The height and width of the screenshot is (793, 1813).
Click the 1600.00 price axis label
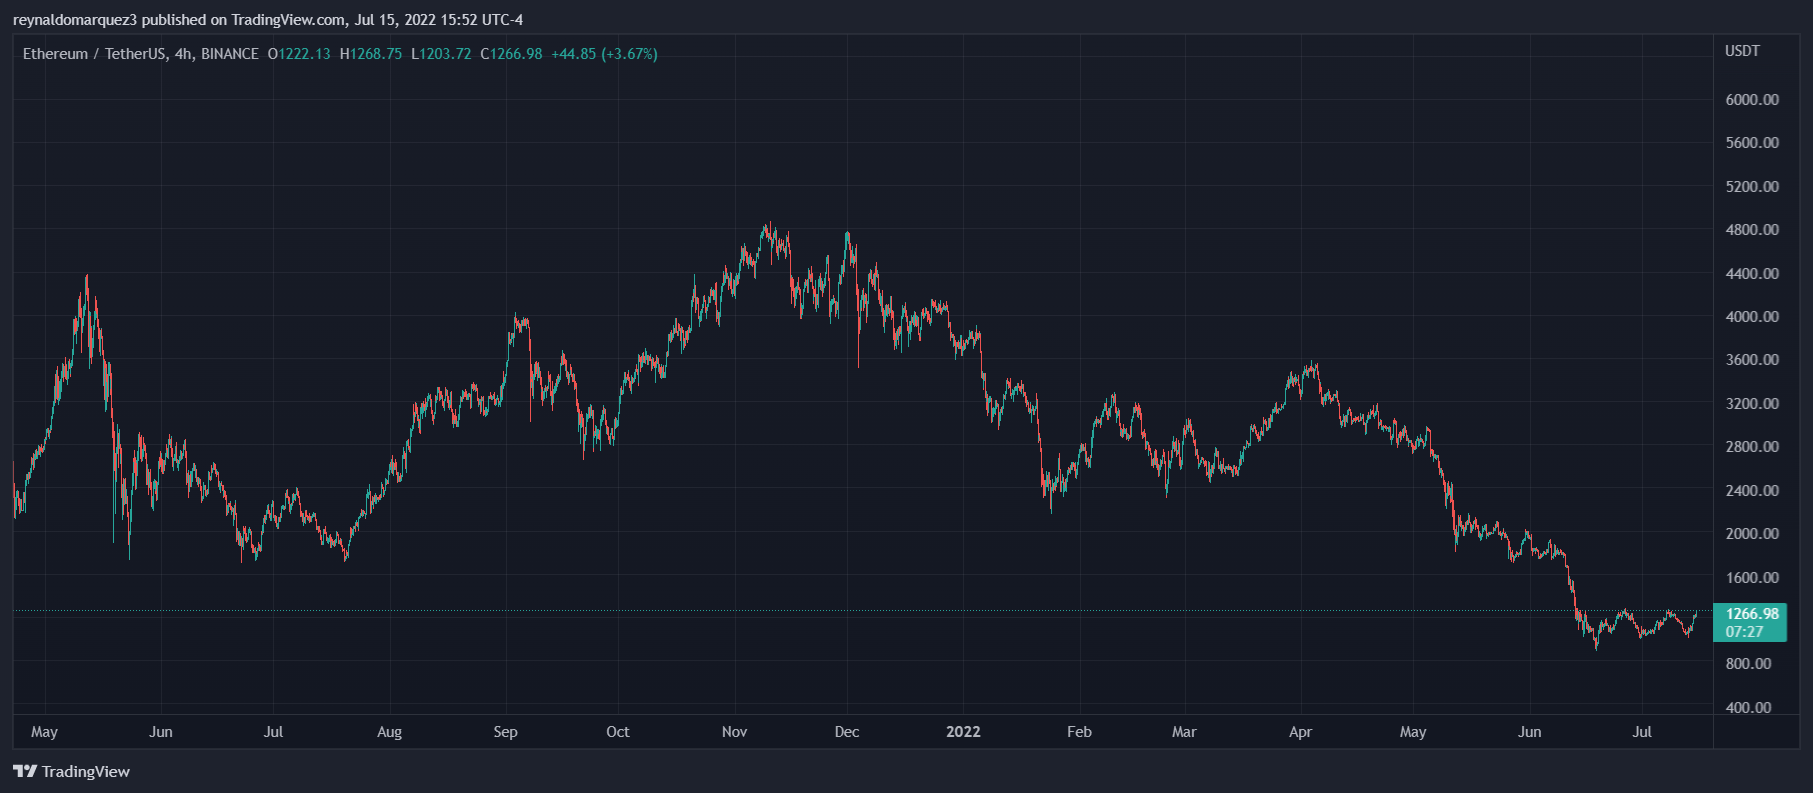1752,578
